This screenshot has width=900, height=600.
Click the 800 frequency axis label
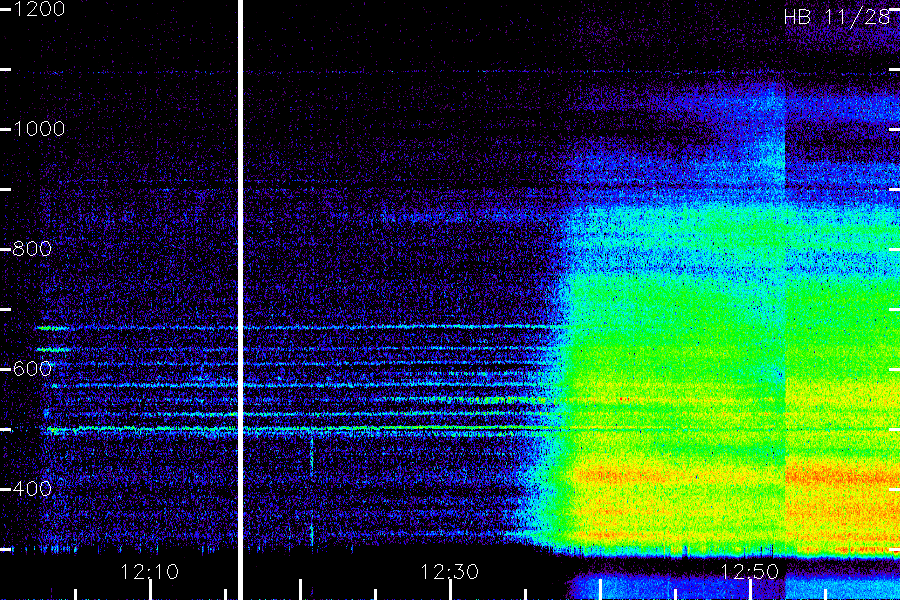click(32, 249)
